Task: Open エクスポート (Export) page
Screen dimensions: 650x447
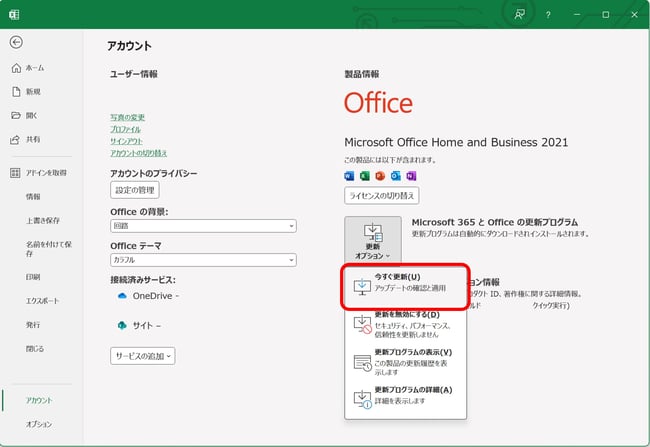Action: coord(42,301)
